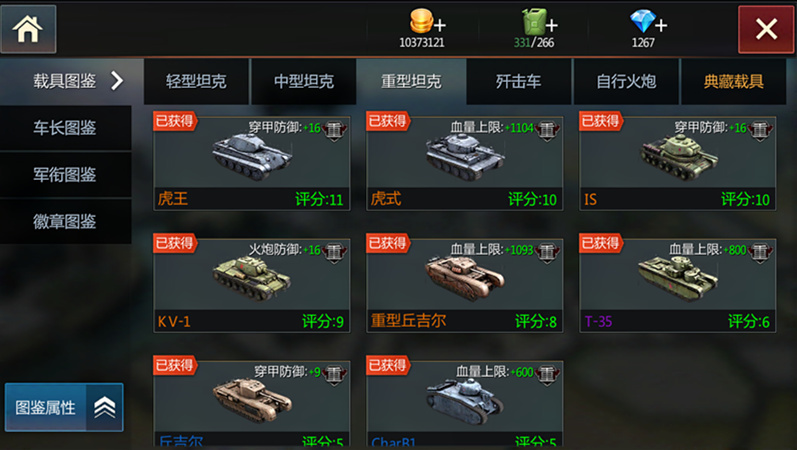Viewport: 797px width, 450px height.
Task: Go to the home screen icon
Action: coord(28,29)
